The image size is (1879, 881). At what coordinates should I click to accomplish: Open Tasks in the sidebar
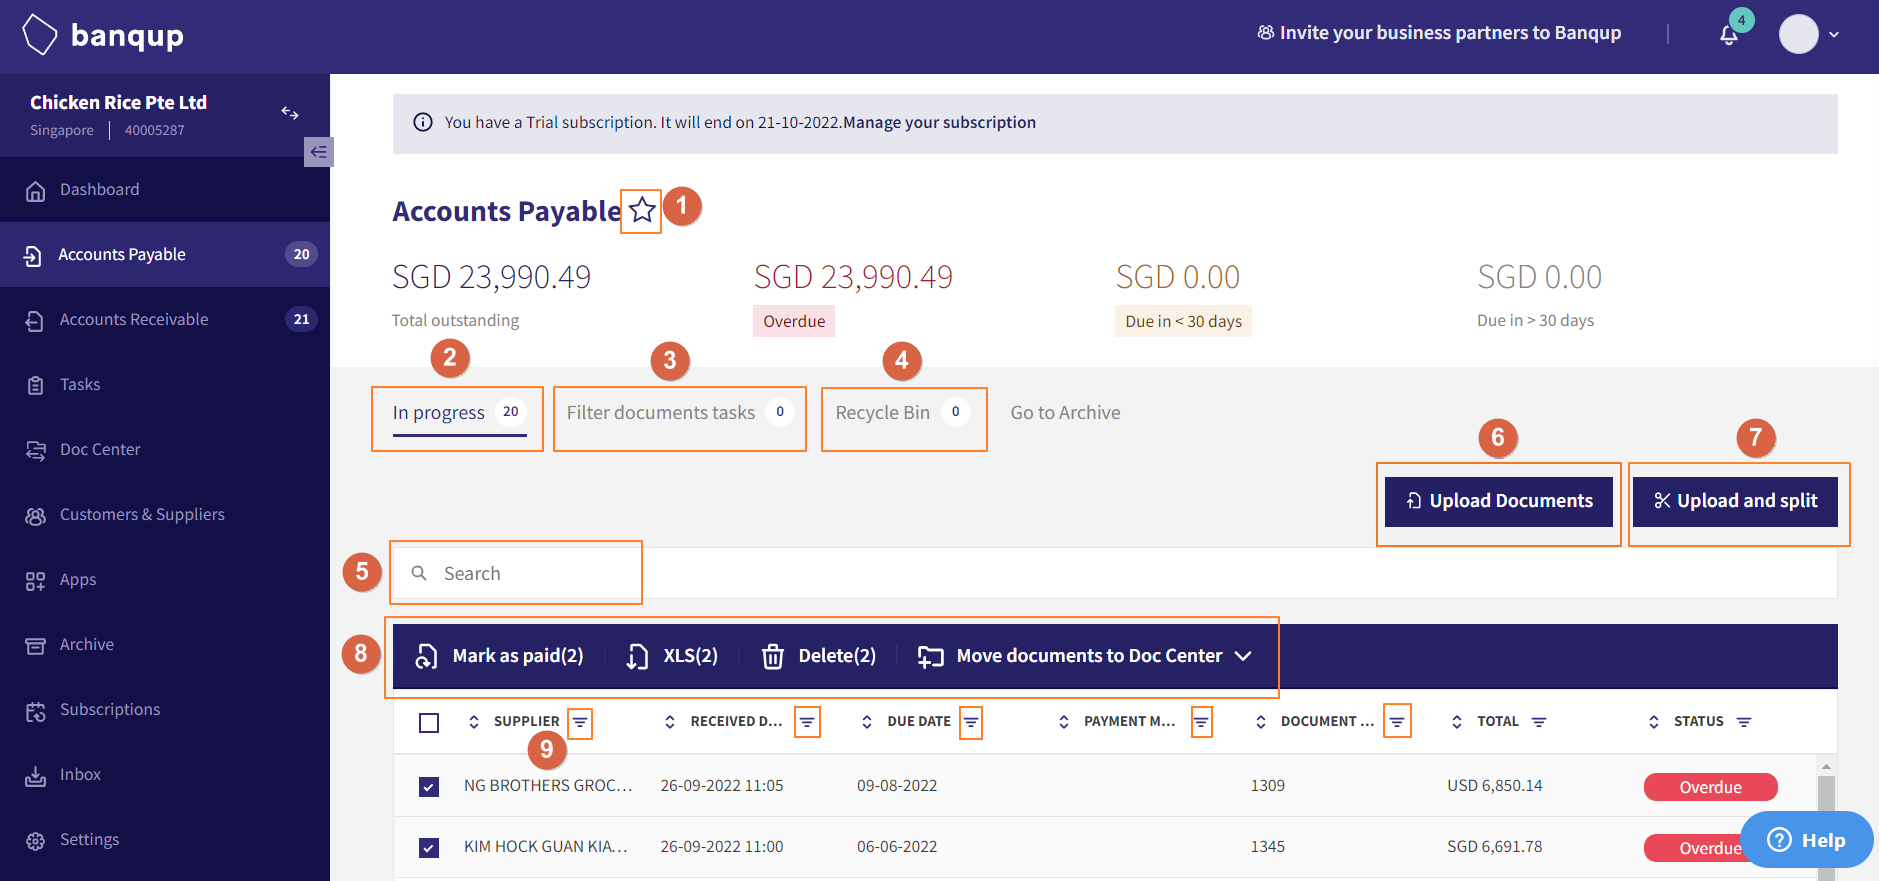pyautogui.click(x=165, y=385)
